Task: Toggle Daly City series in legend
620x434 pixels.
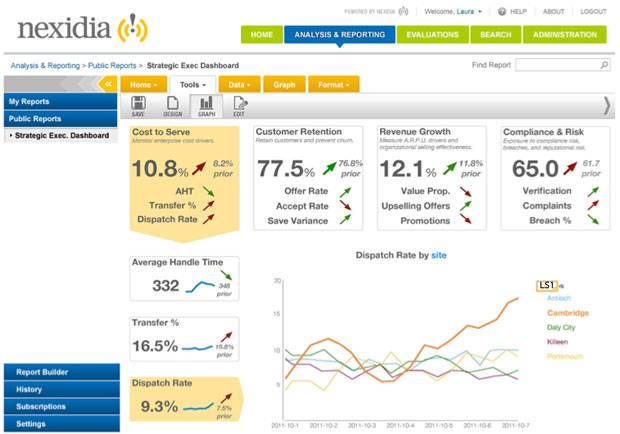Action: [x=561, y=327]
